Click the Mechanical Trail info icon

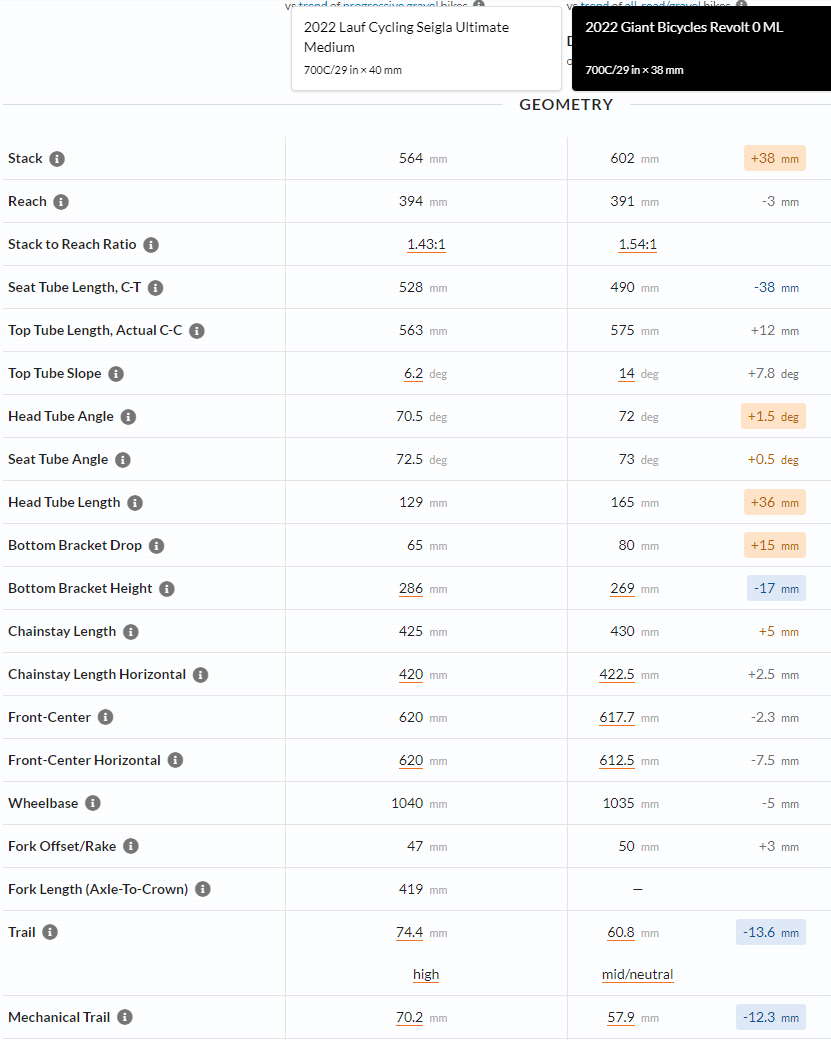tap(125, 1018)
